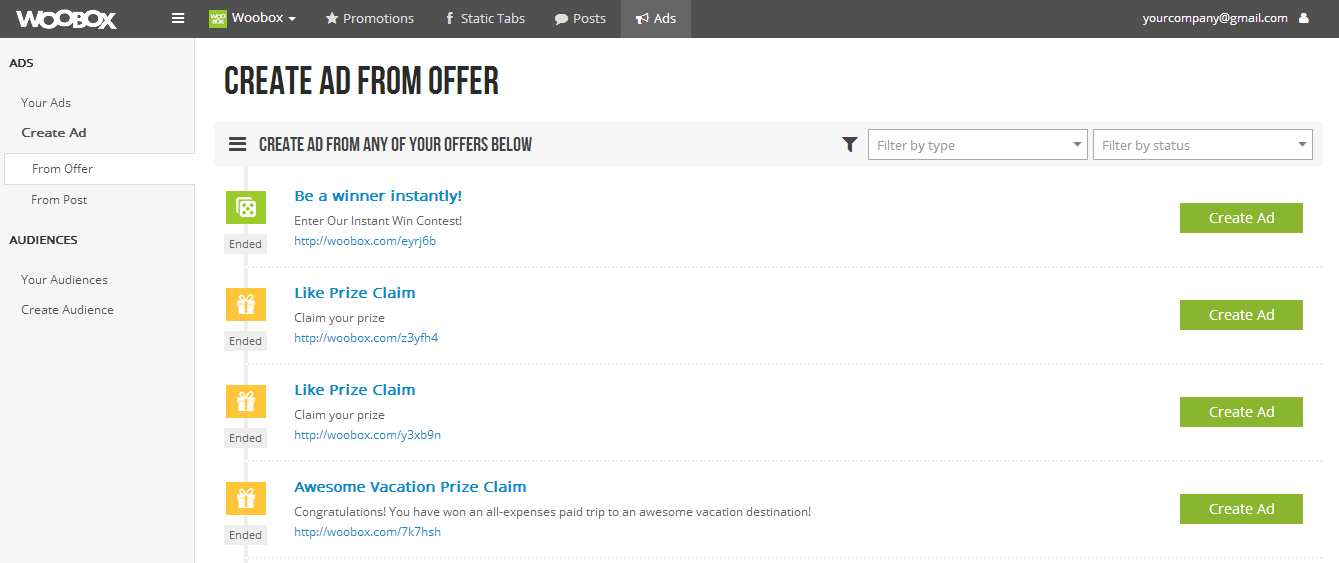
Task: Create Ad for offer z3yfh4
Action: pos(1241,315)
